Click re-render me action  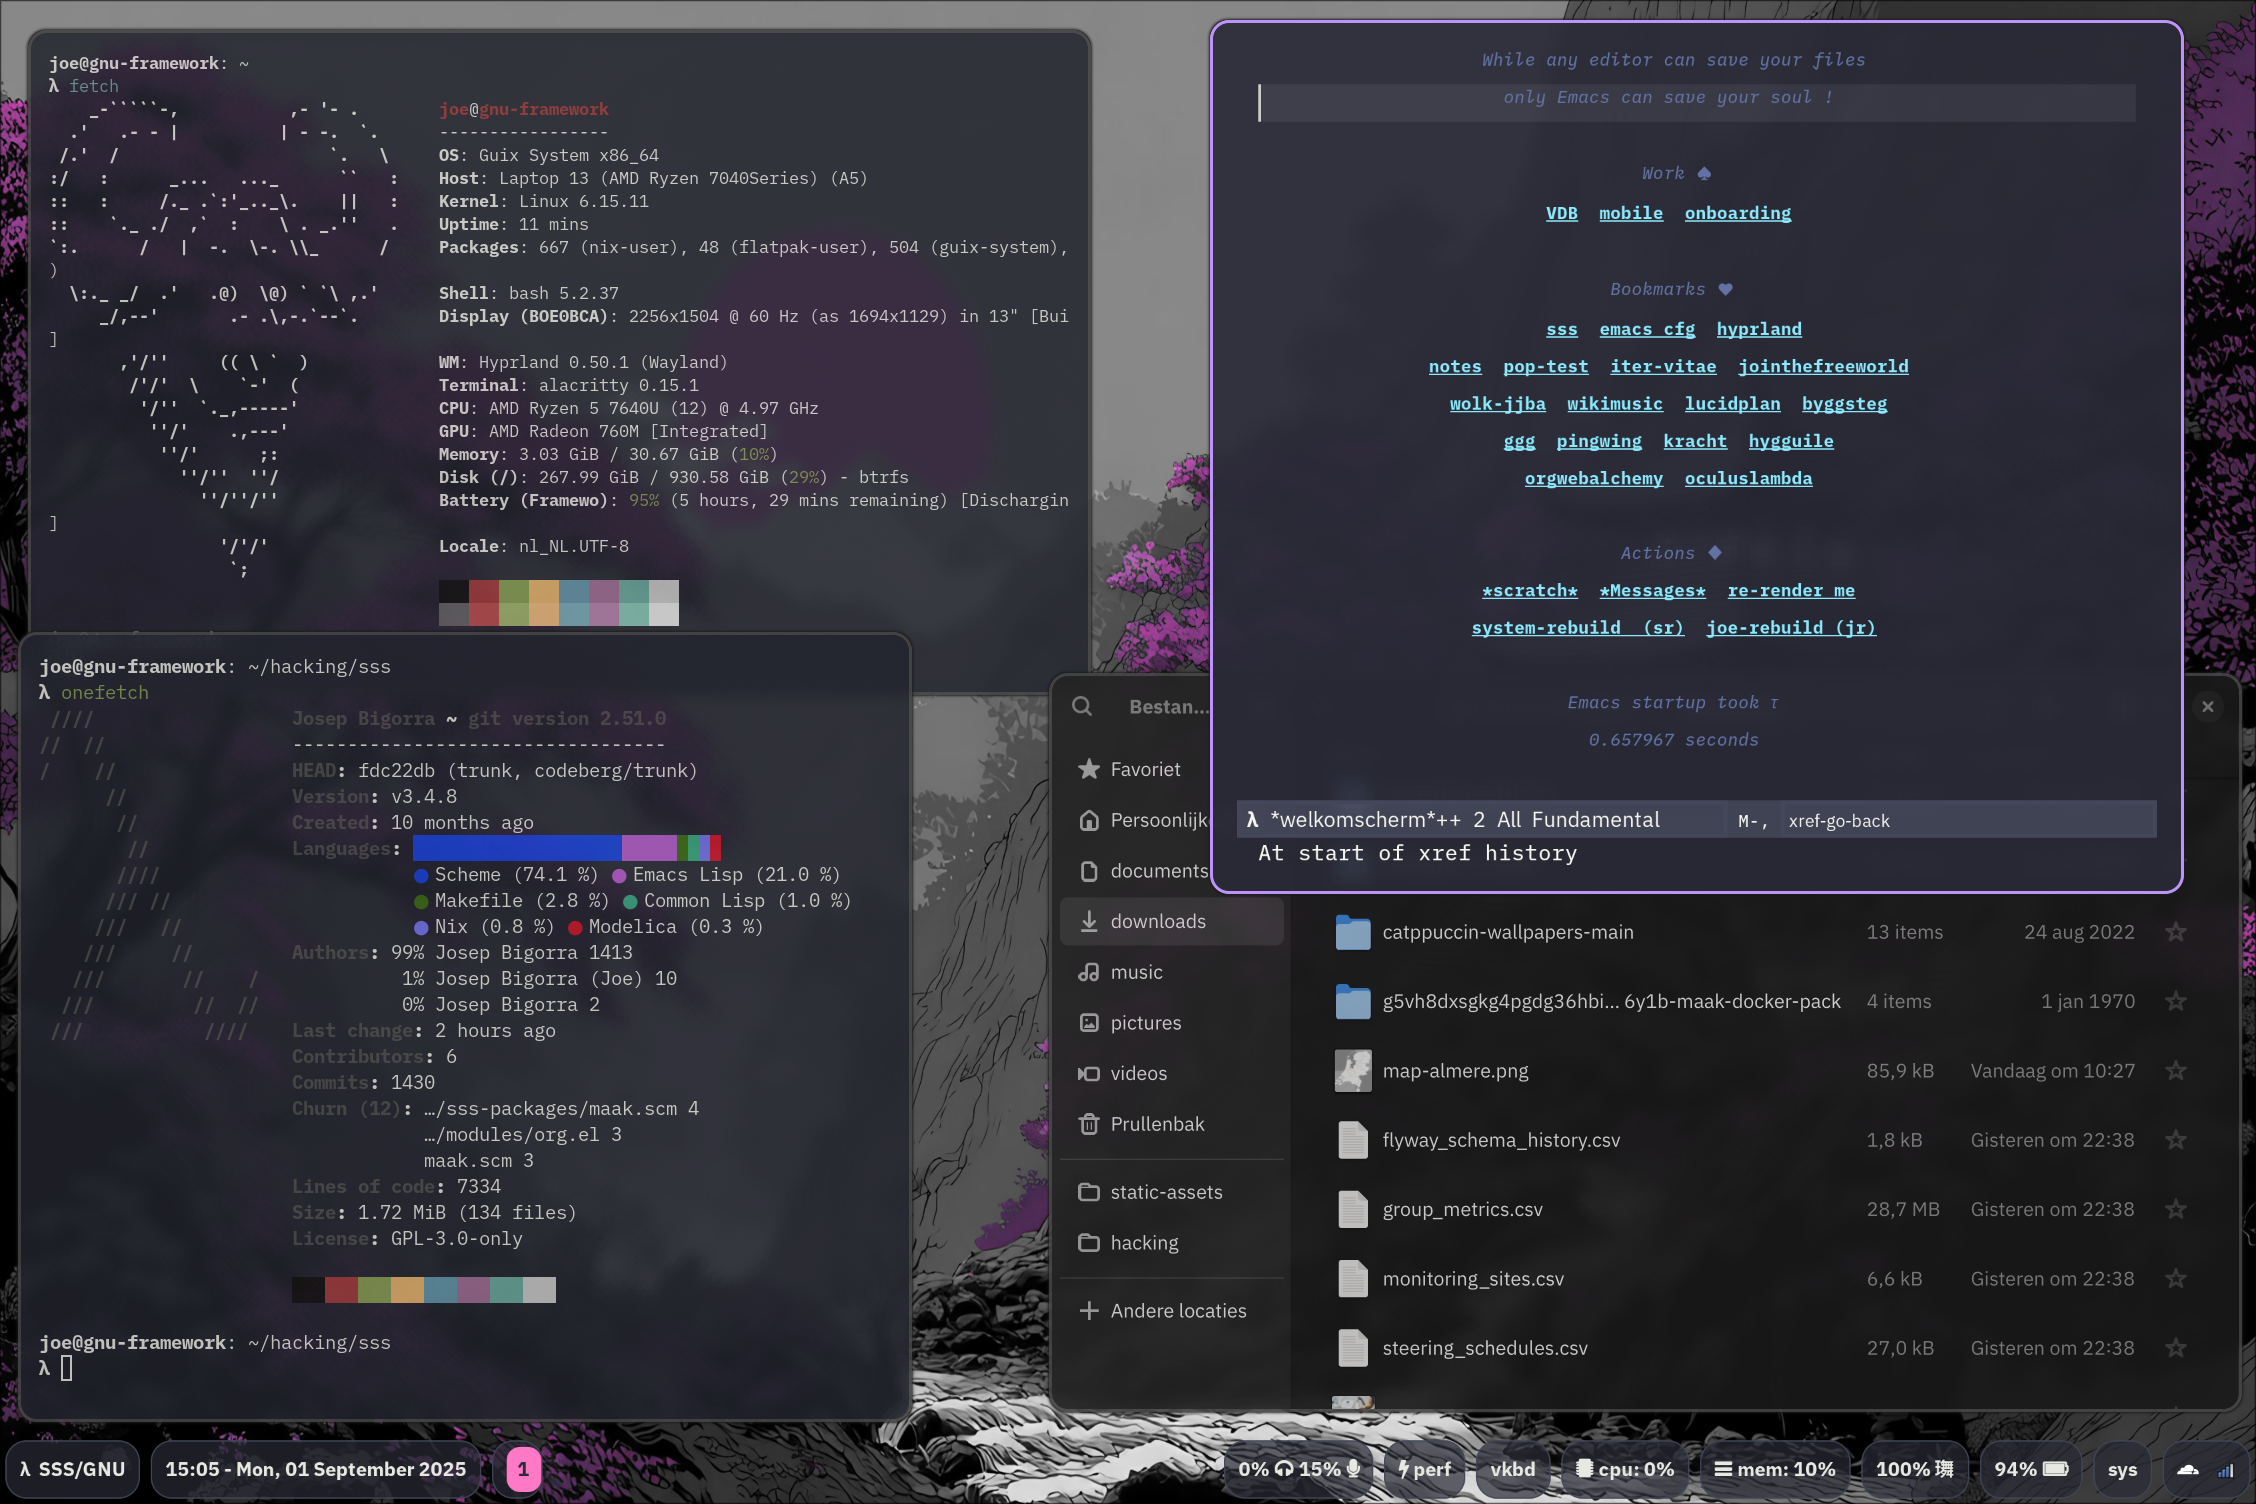point(1790,590)
